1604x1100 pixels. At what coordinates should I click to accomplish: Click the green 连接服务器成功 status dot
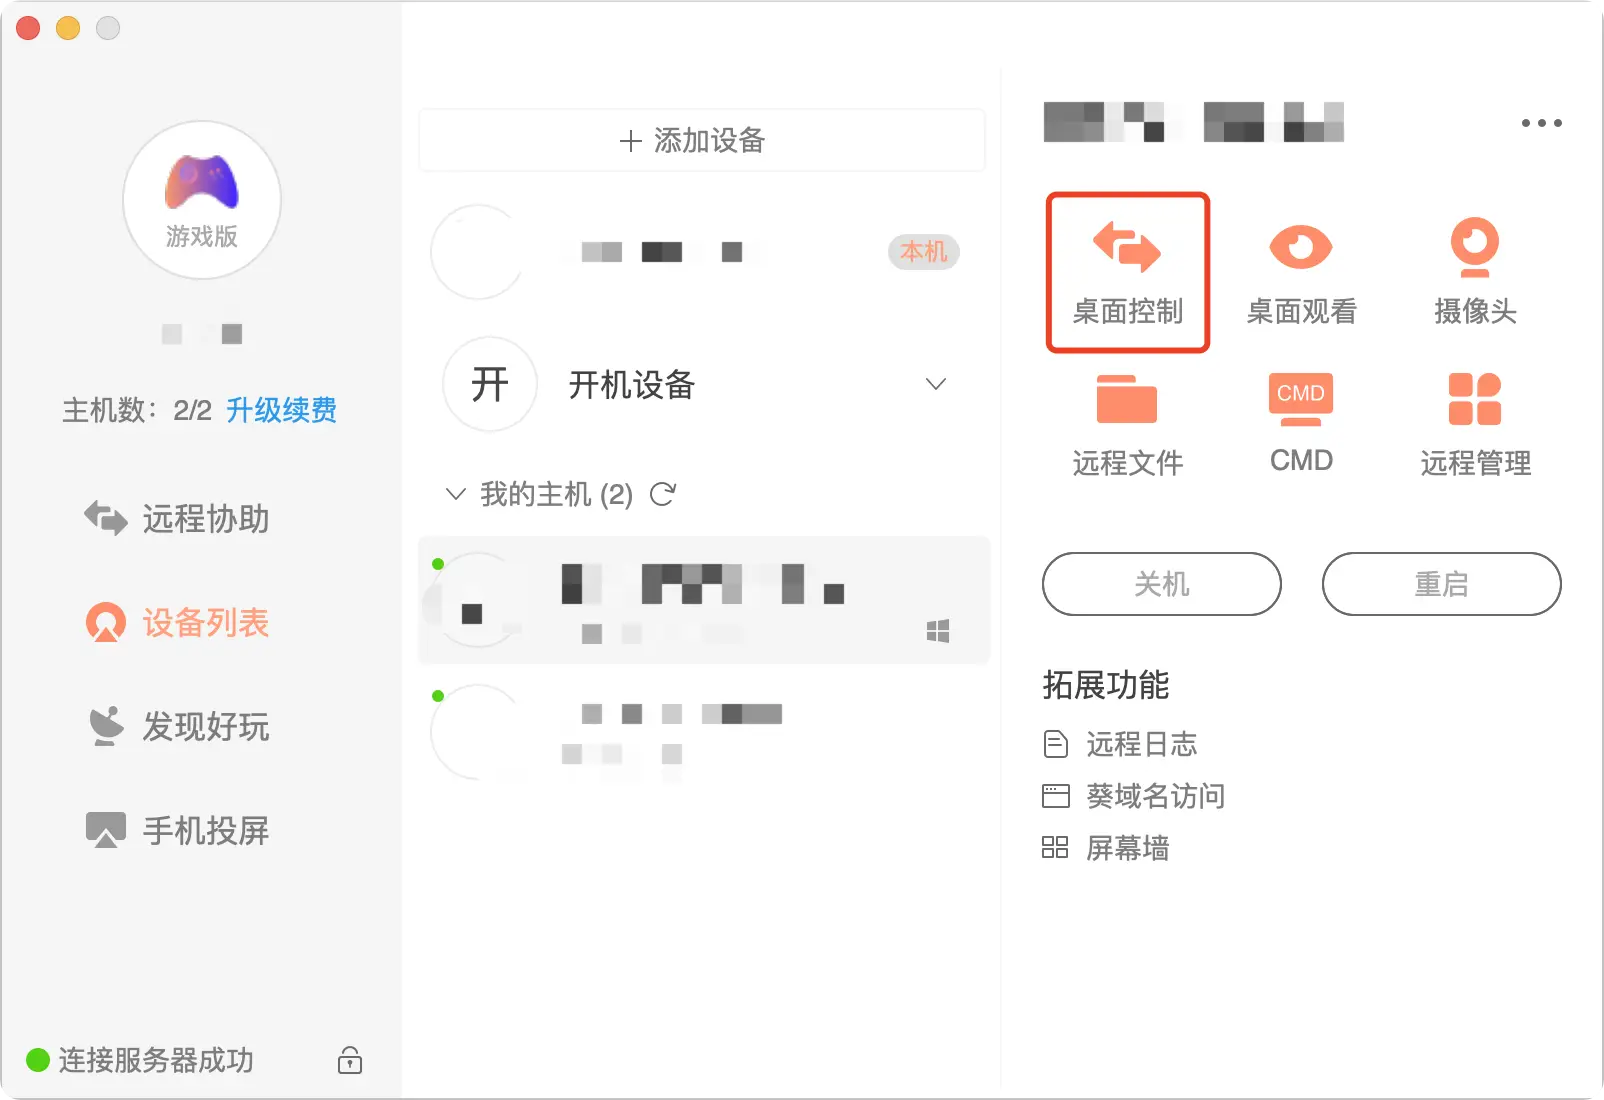[38, 1060]
